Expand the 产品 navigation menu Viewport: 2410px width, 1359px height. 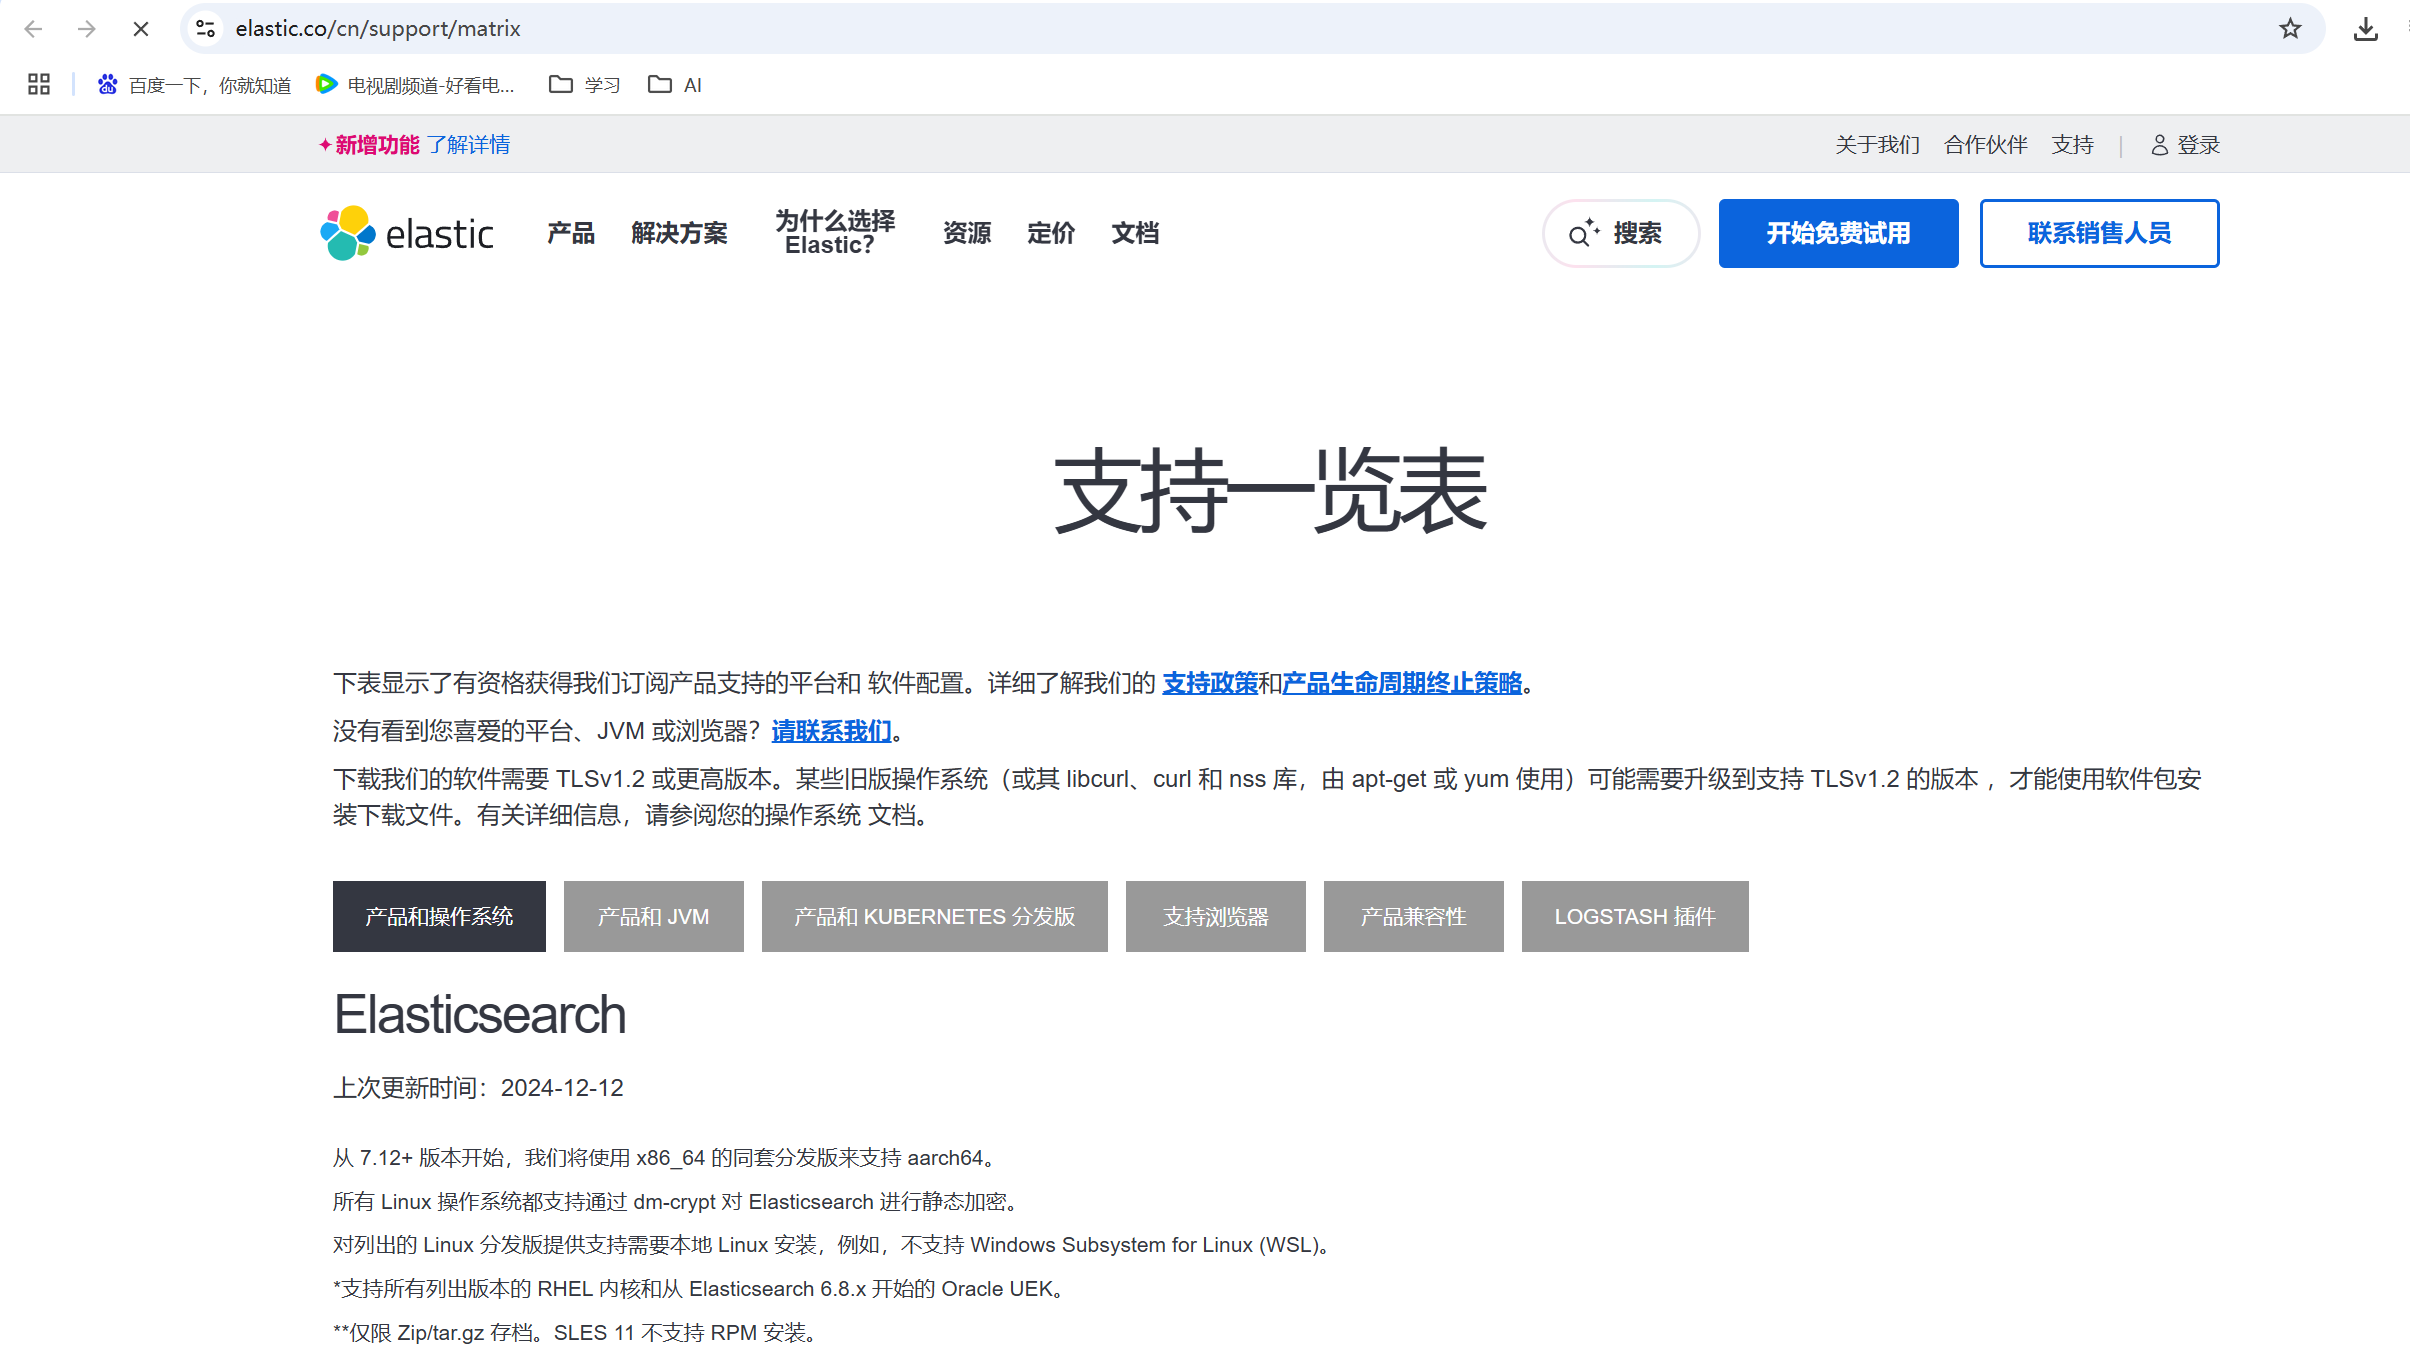pos(571,233)
